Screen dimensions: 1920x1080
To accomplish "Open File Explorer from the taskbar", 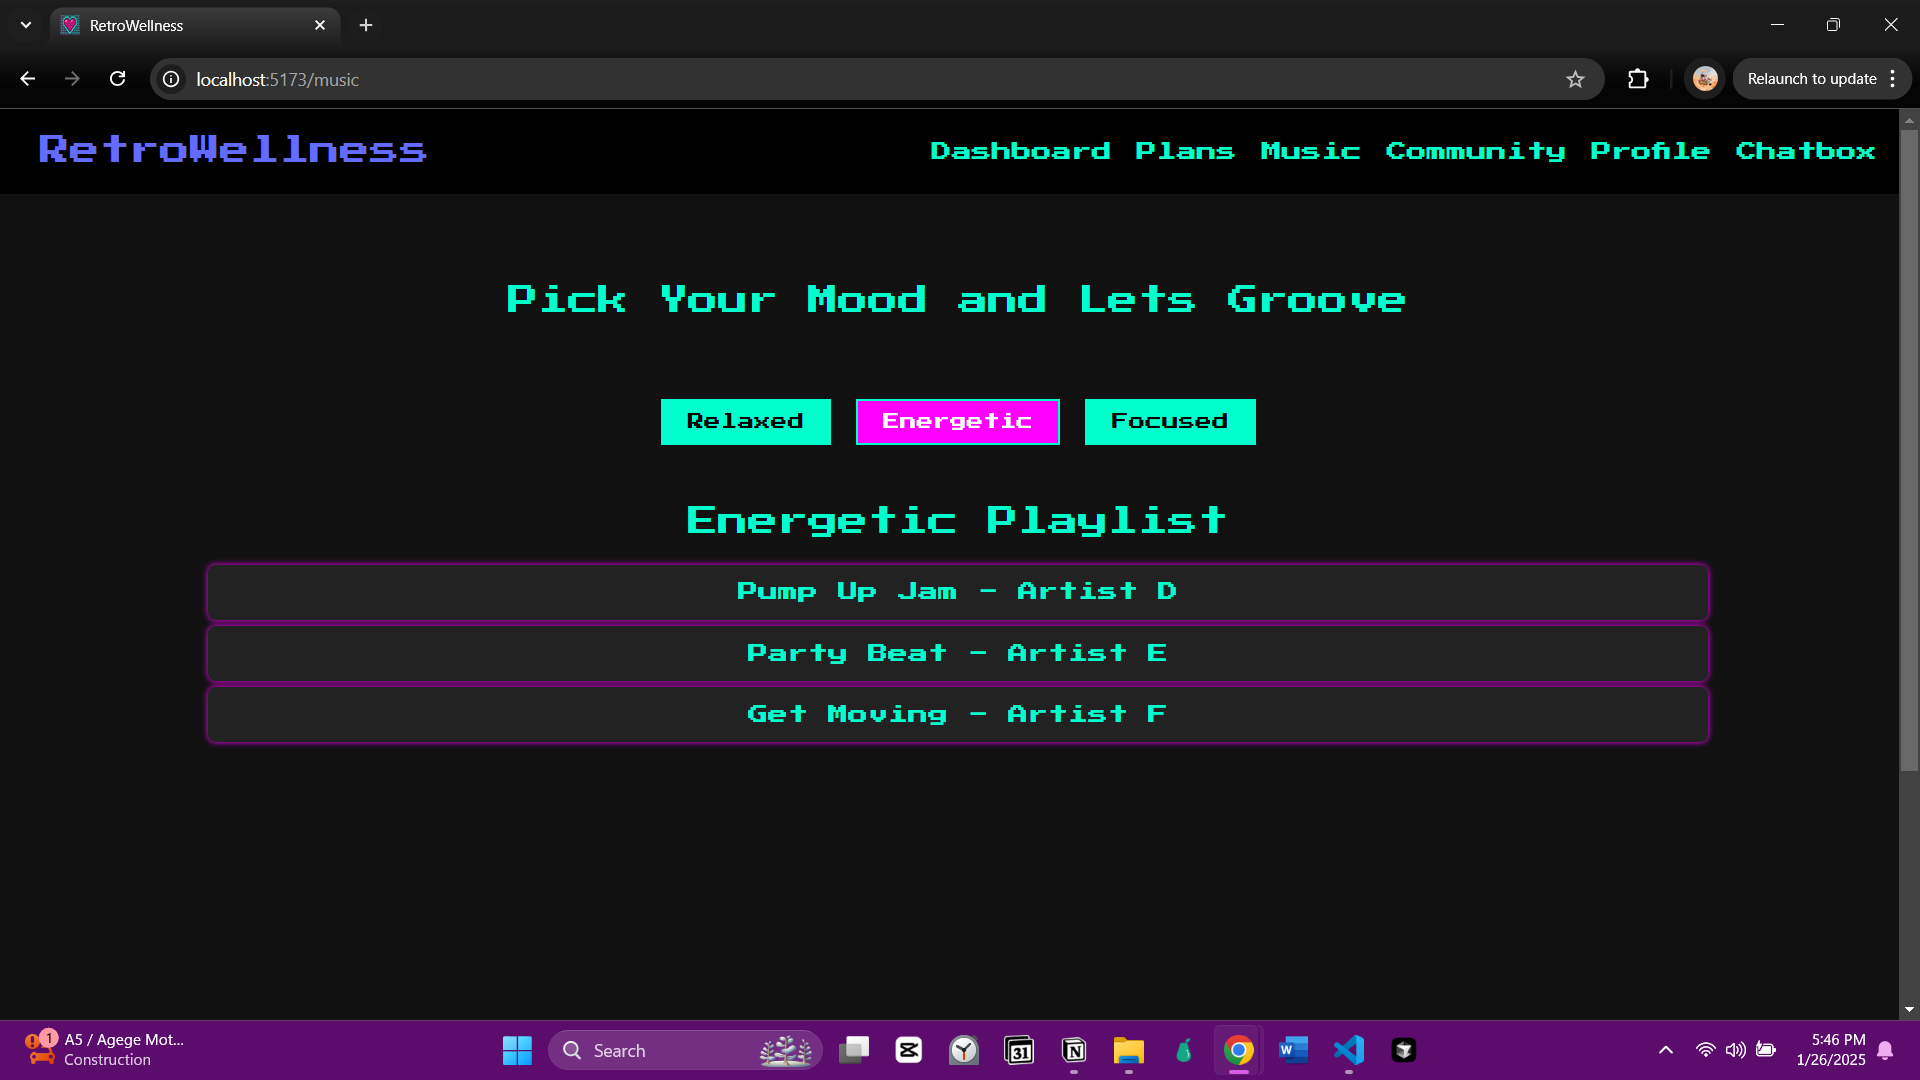I will click(1128, 1050).
